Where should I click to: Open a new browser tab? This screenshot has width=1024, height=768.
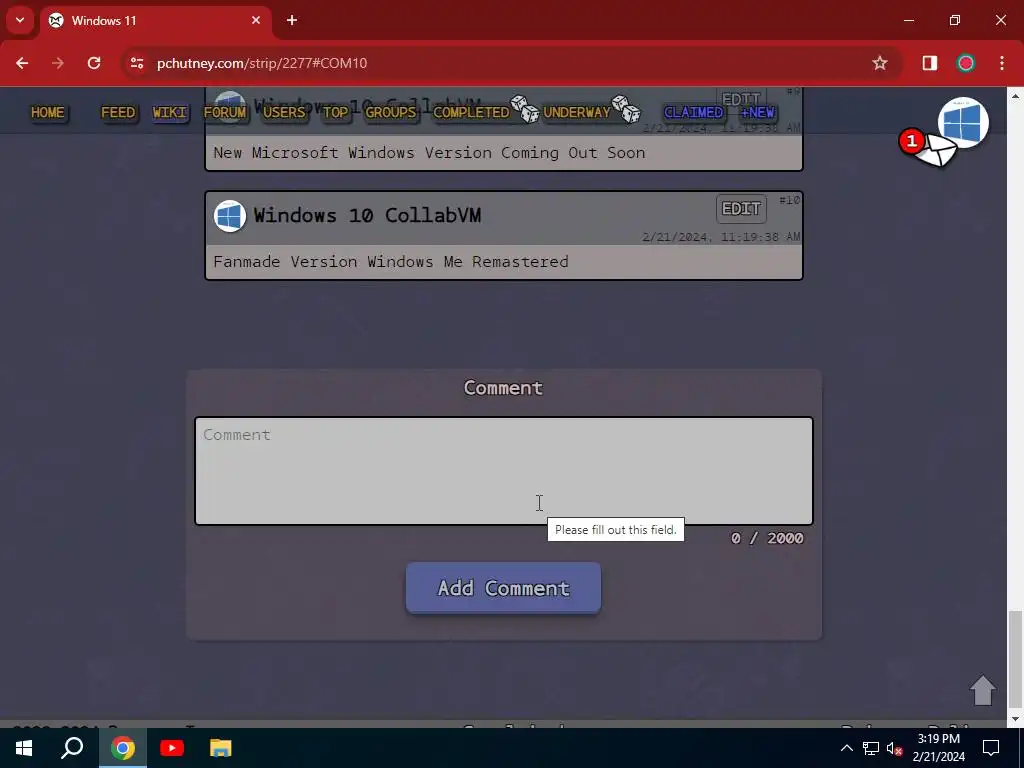click(292, 20)
